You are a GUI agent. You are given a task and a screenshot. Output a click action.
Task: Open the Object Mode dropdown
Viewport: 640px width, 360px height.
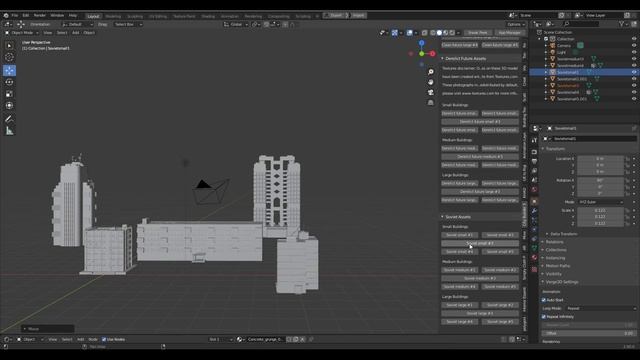tap(22, 33)
